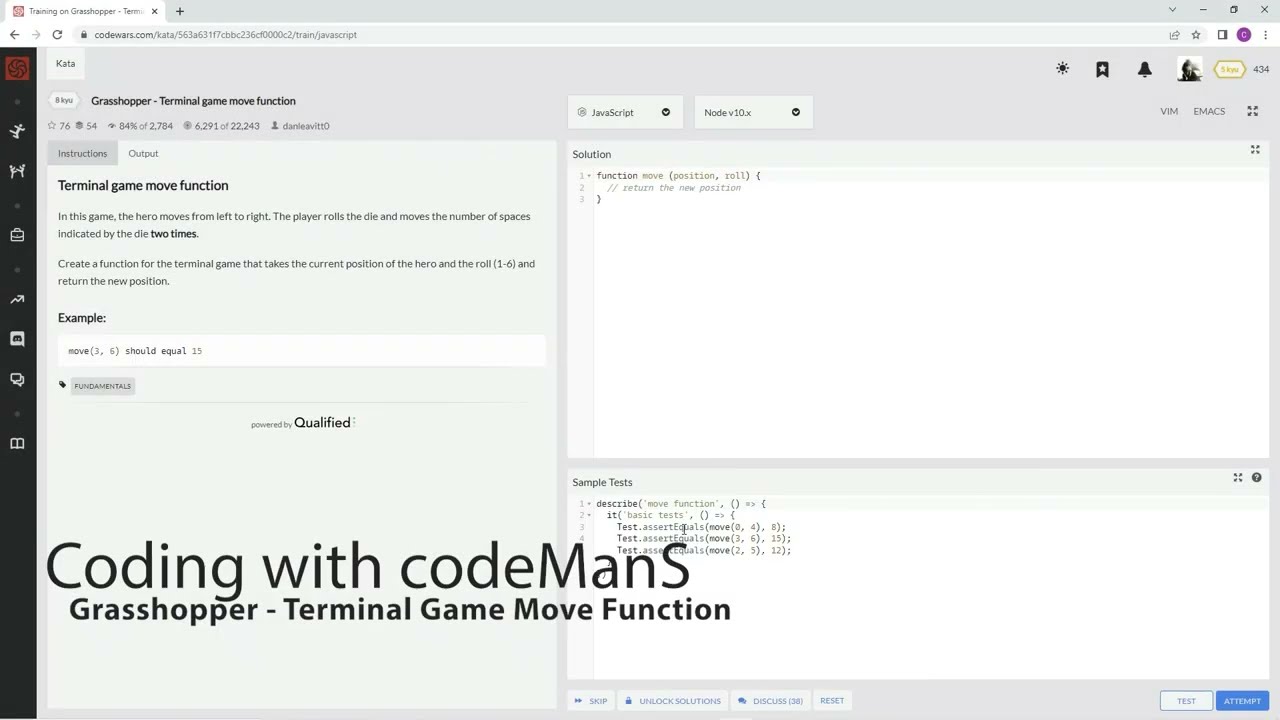Open the leaderboard trend sidebar icon
The image size is (1280, 720).
[17, 299]
